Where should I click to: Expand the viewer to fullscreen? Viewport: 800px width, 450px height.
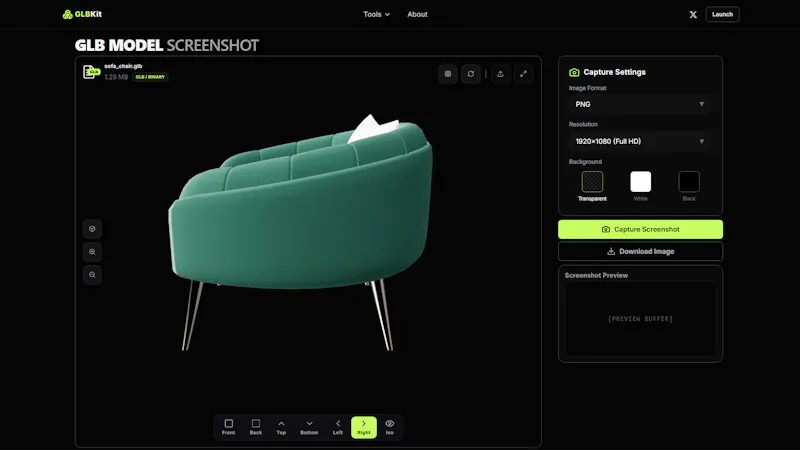(x=523, y=74)
